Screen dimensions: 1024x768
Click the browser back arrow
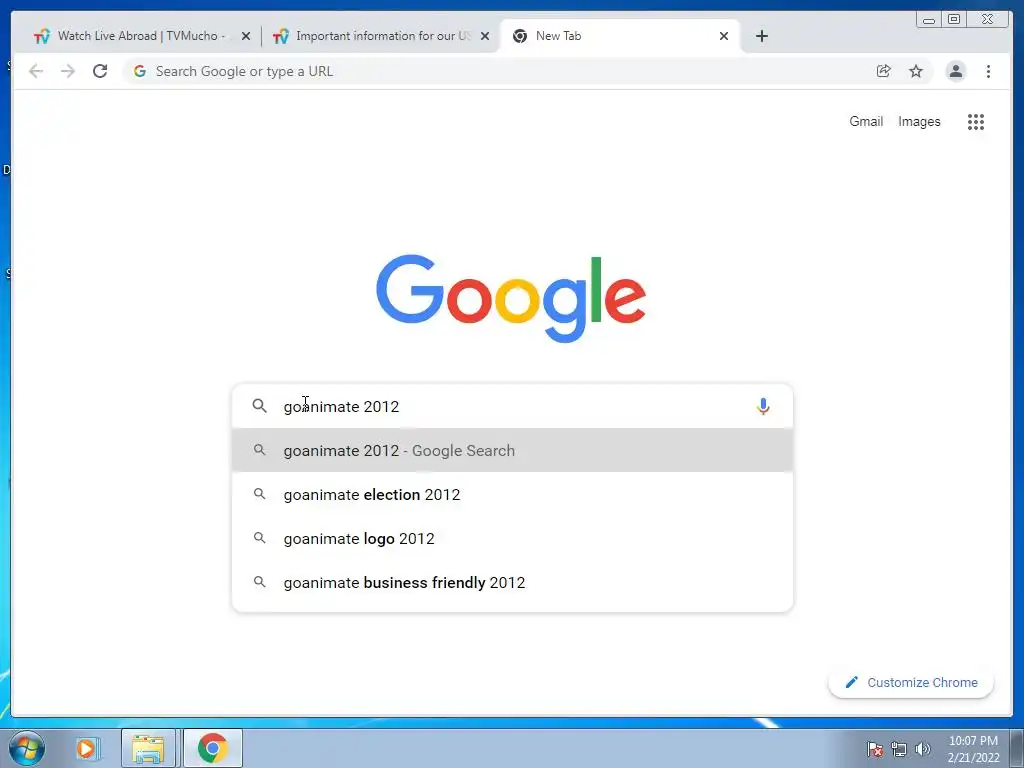click(x=36, y=71)
